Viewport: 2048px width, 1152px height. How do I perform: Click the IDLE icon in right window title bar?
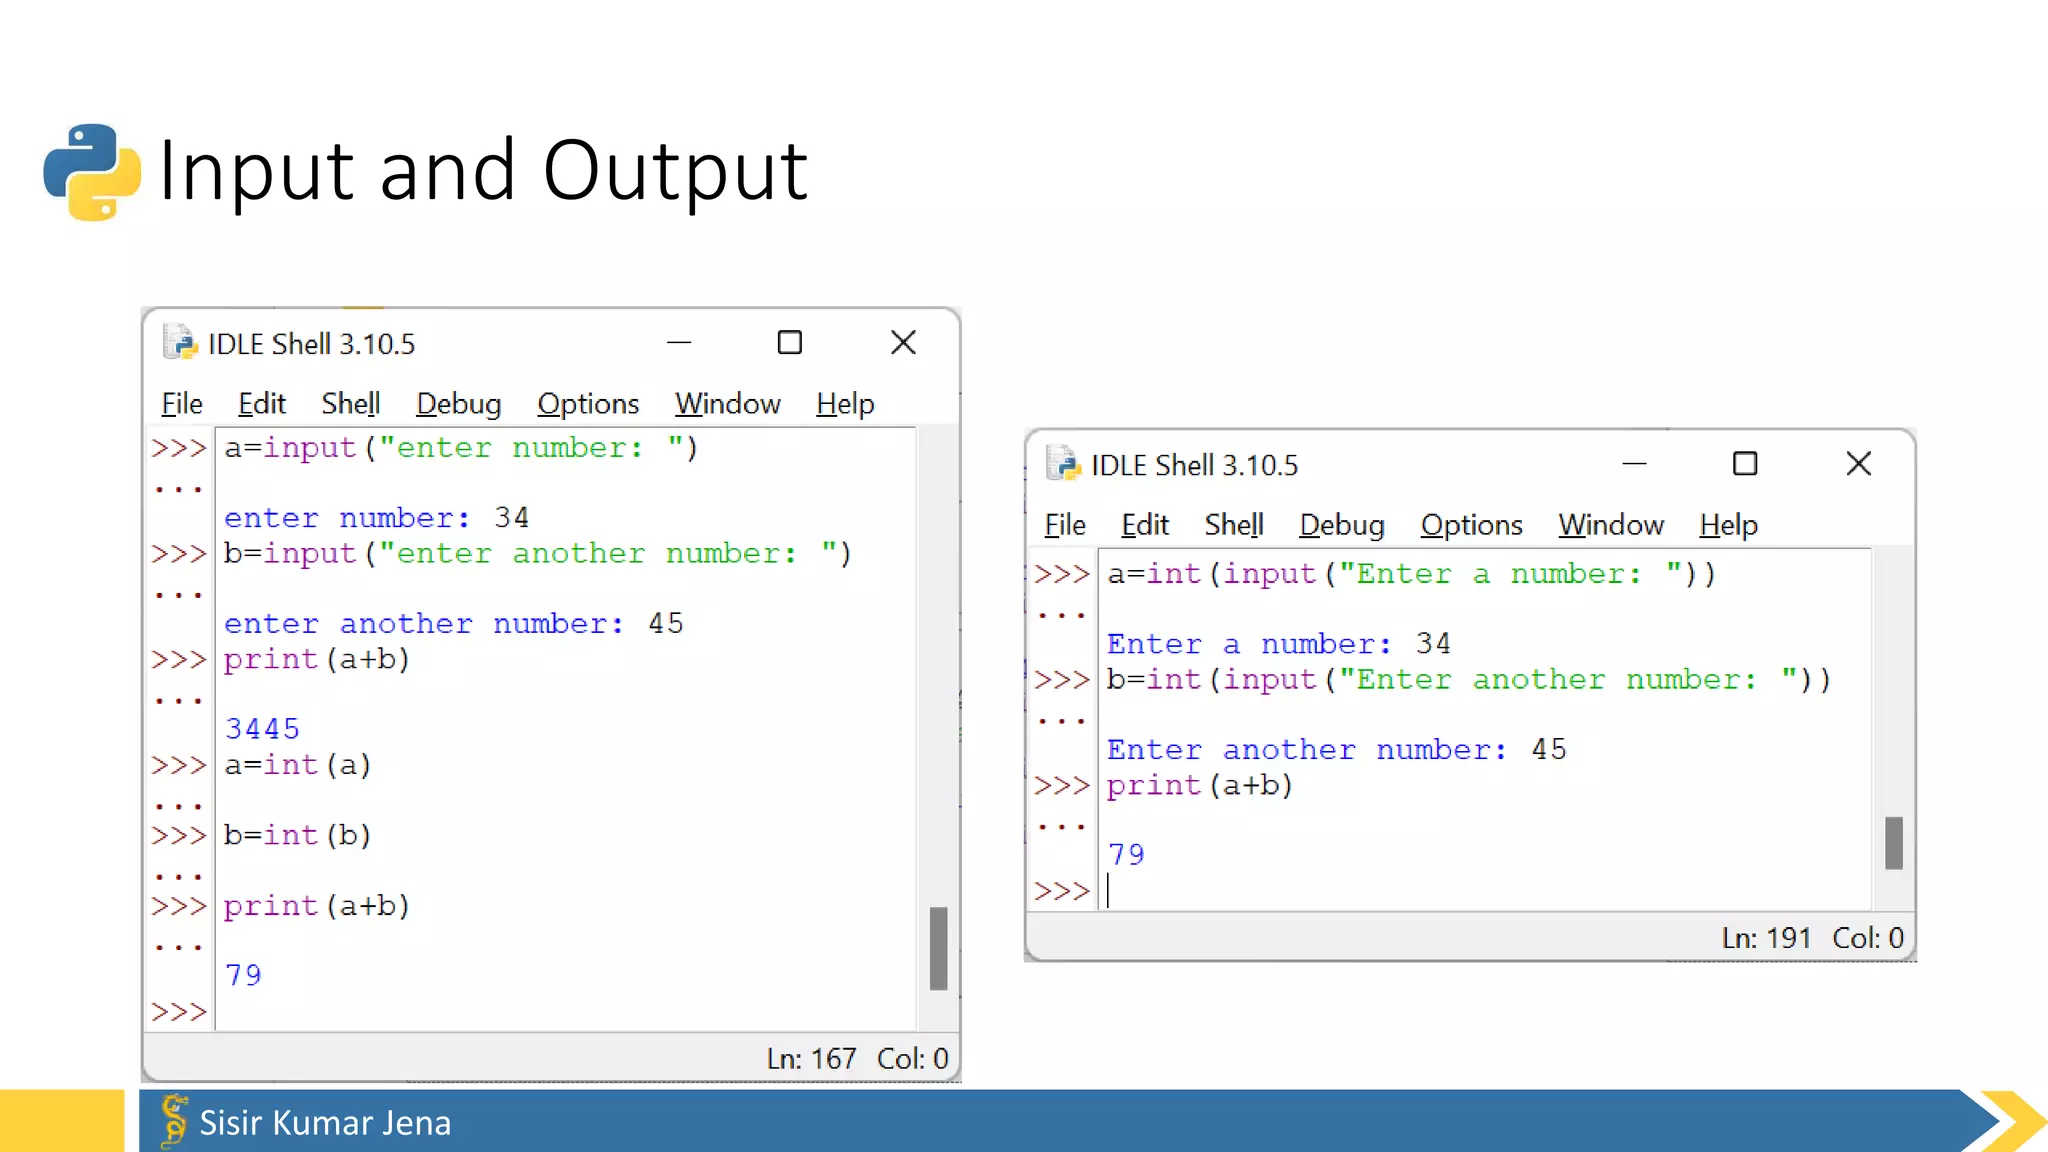1063,464
